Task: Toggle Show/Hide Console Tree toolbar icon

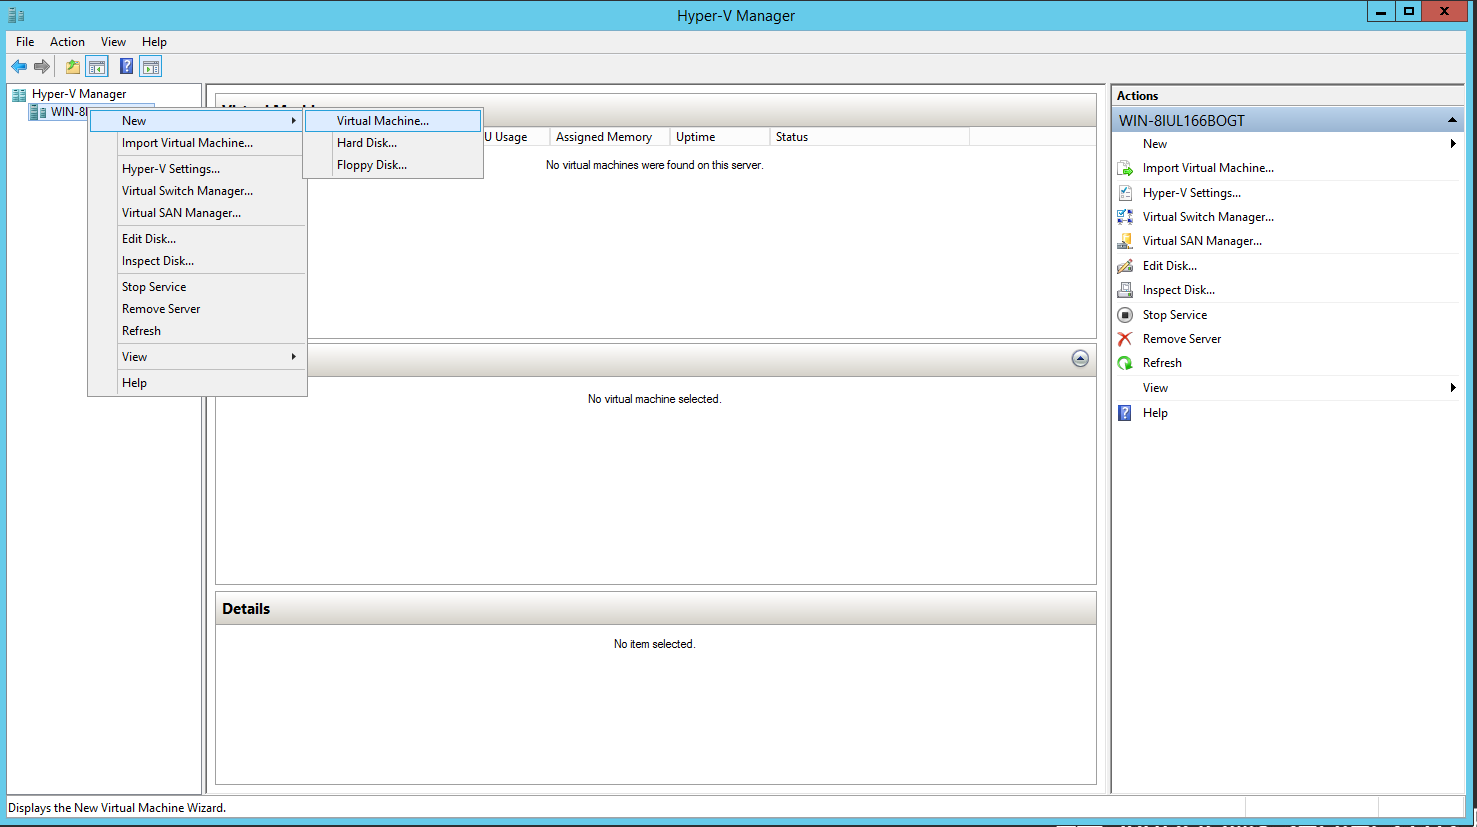Action: (97, 67)
